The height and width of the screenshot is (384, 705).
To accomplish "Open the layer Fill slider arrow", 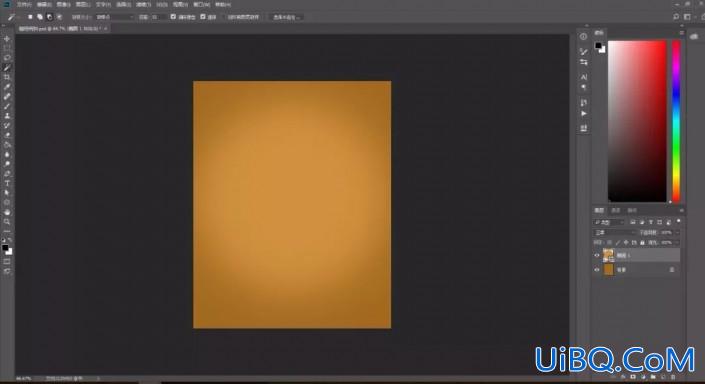I will tap(677, 242).
